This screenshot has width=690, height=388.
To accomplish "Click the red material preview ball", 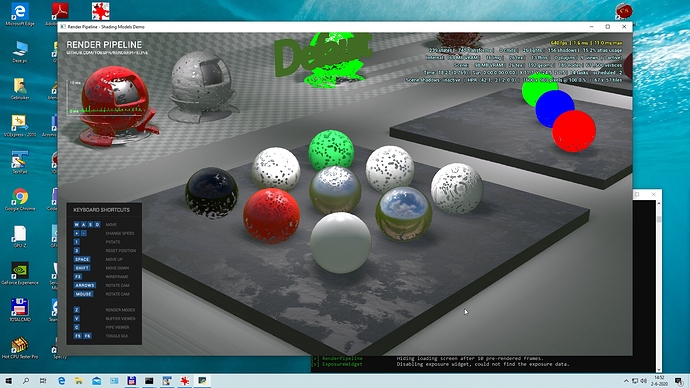I will click(x=117, y=106).
